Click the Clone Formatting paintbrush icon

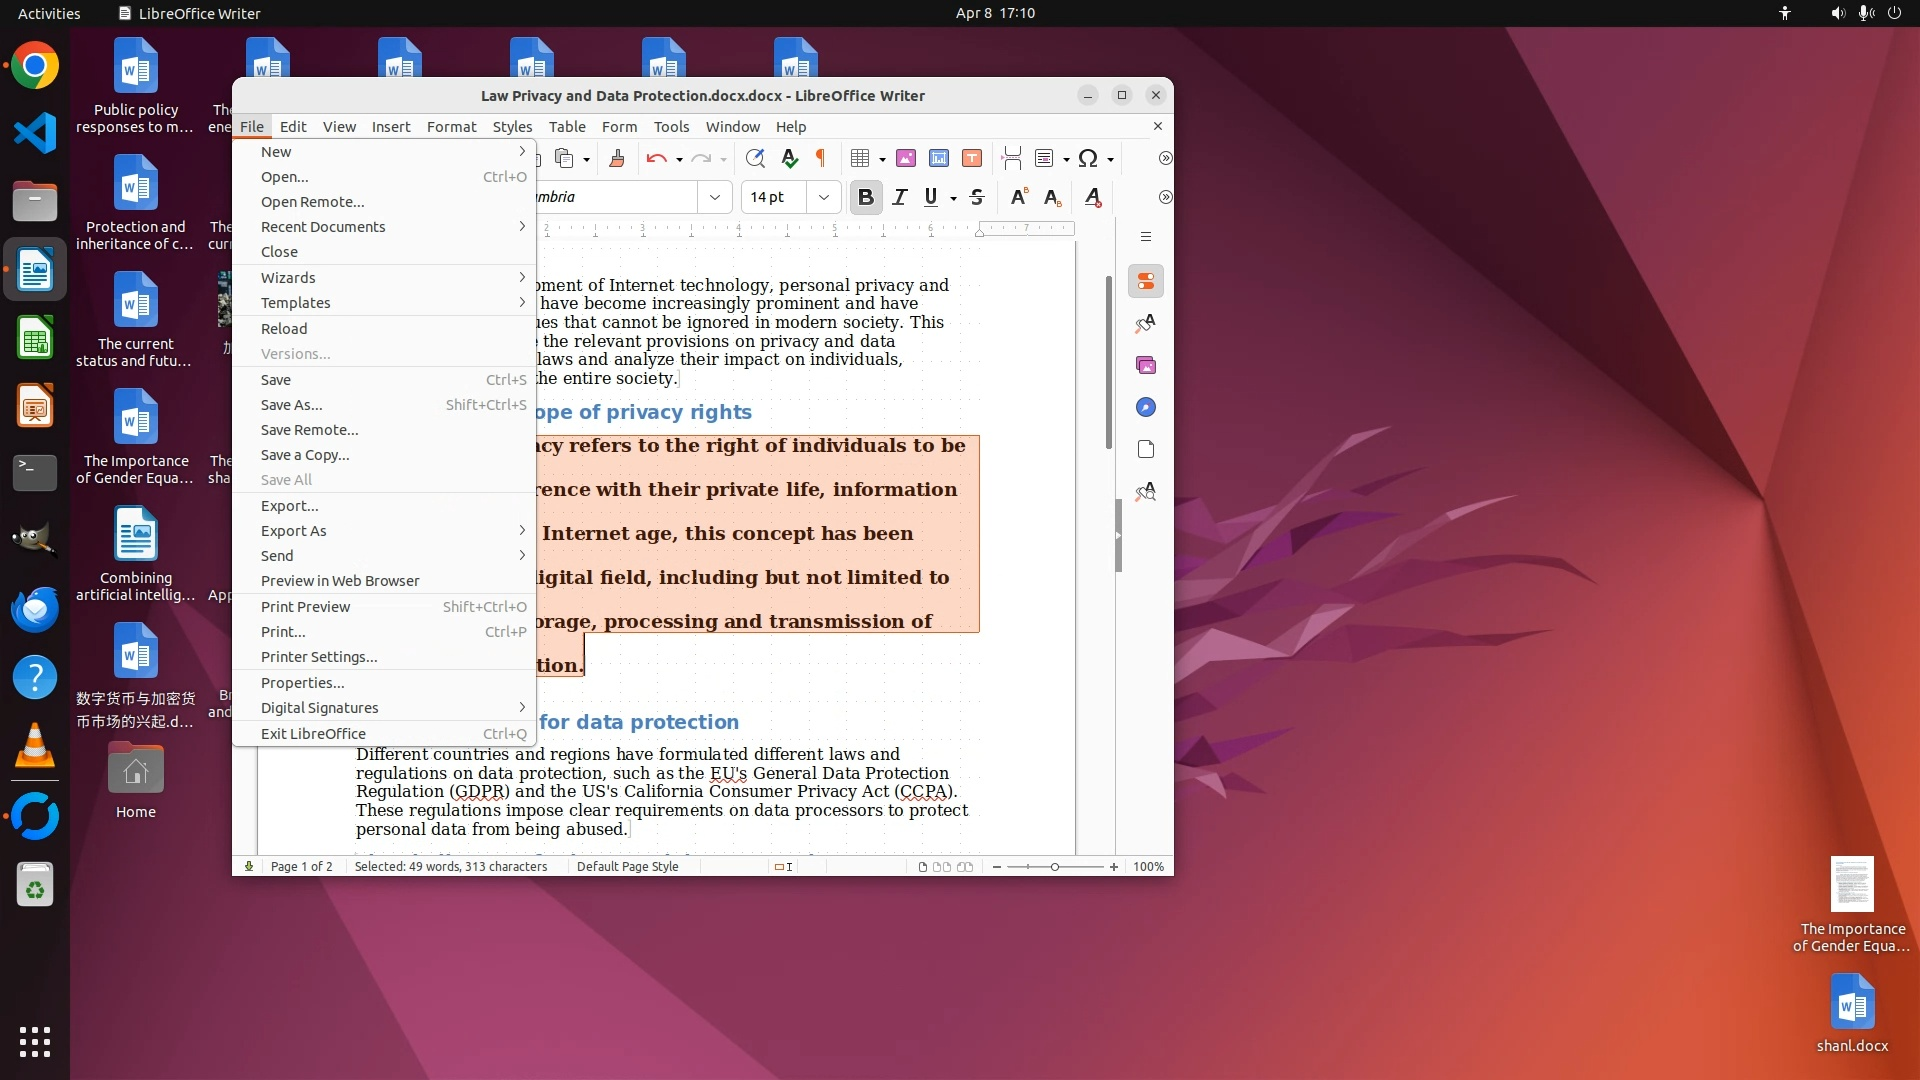tap(617, 158)
